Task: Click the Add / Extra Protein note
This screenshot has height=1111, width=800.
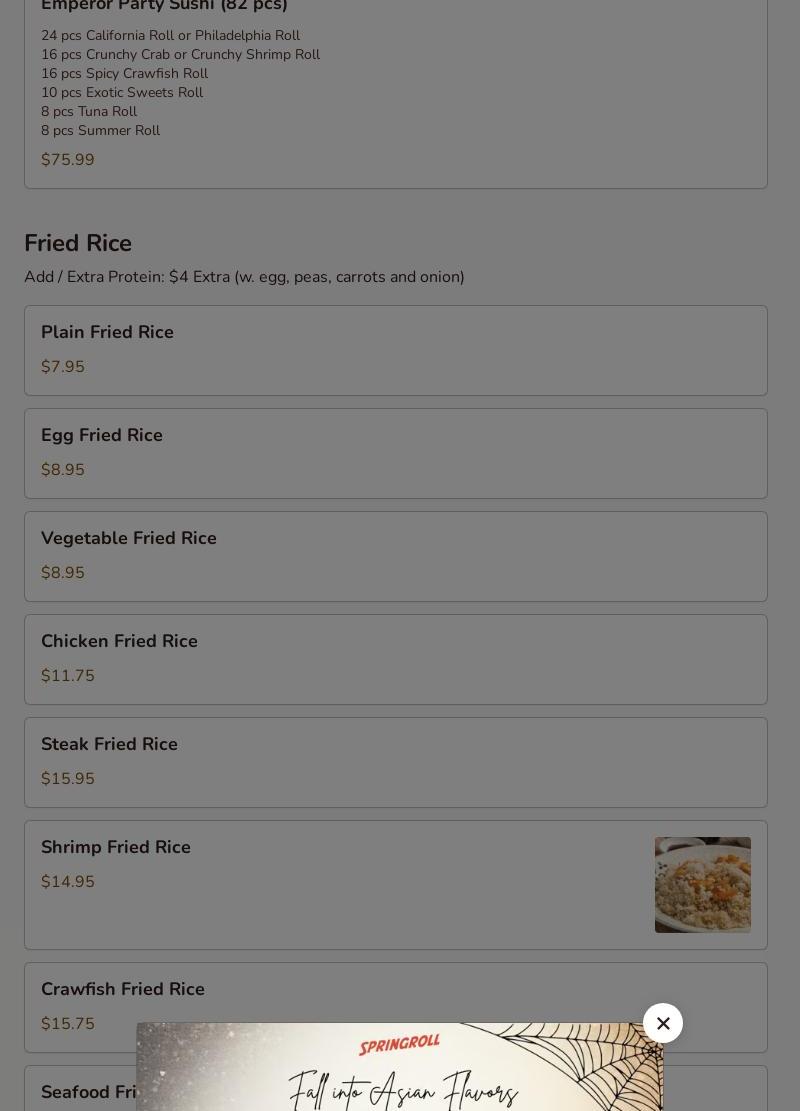Action: click(244, 277)
